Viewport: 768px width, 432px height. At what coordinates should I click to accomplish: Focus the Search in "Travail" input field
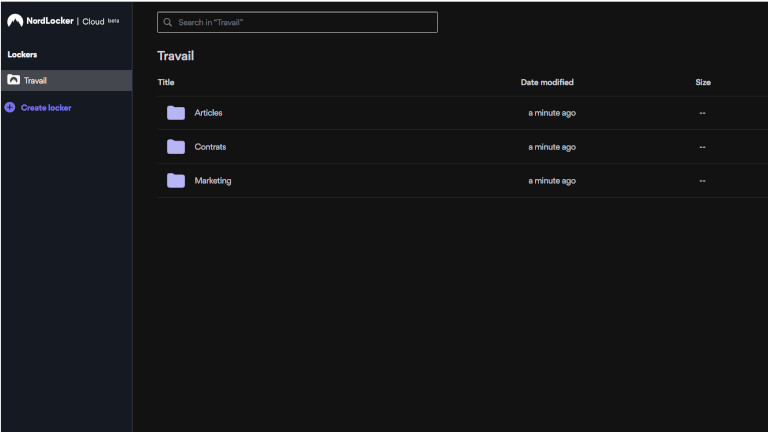click(x=300, y=22)
